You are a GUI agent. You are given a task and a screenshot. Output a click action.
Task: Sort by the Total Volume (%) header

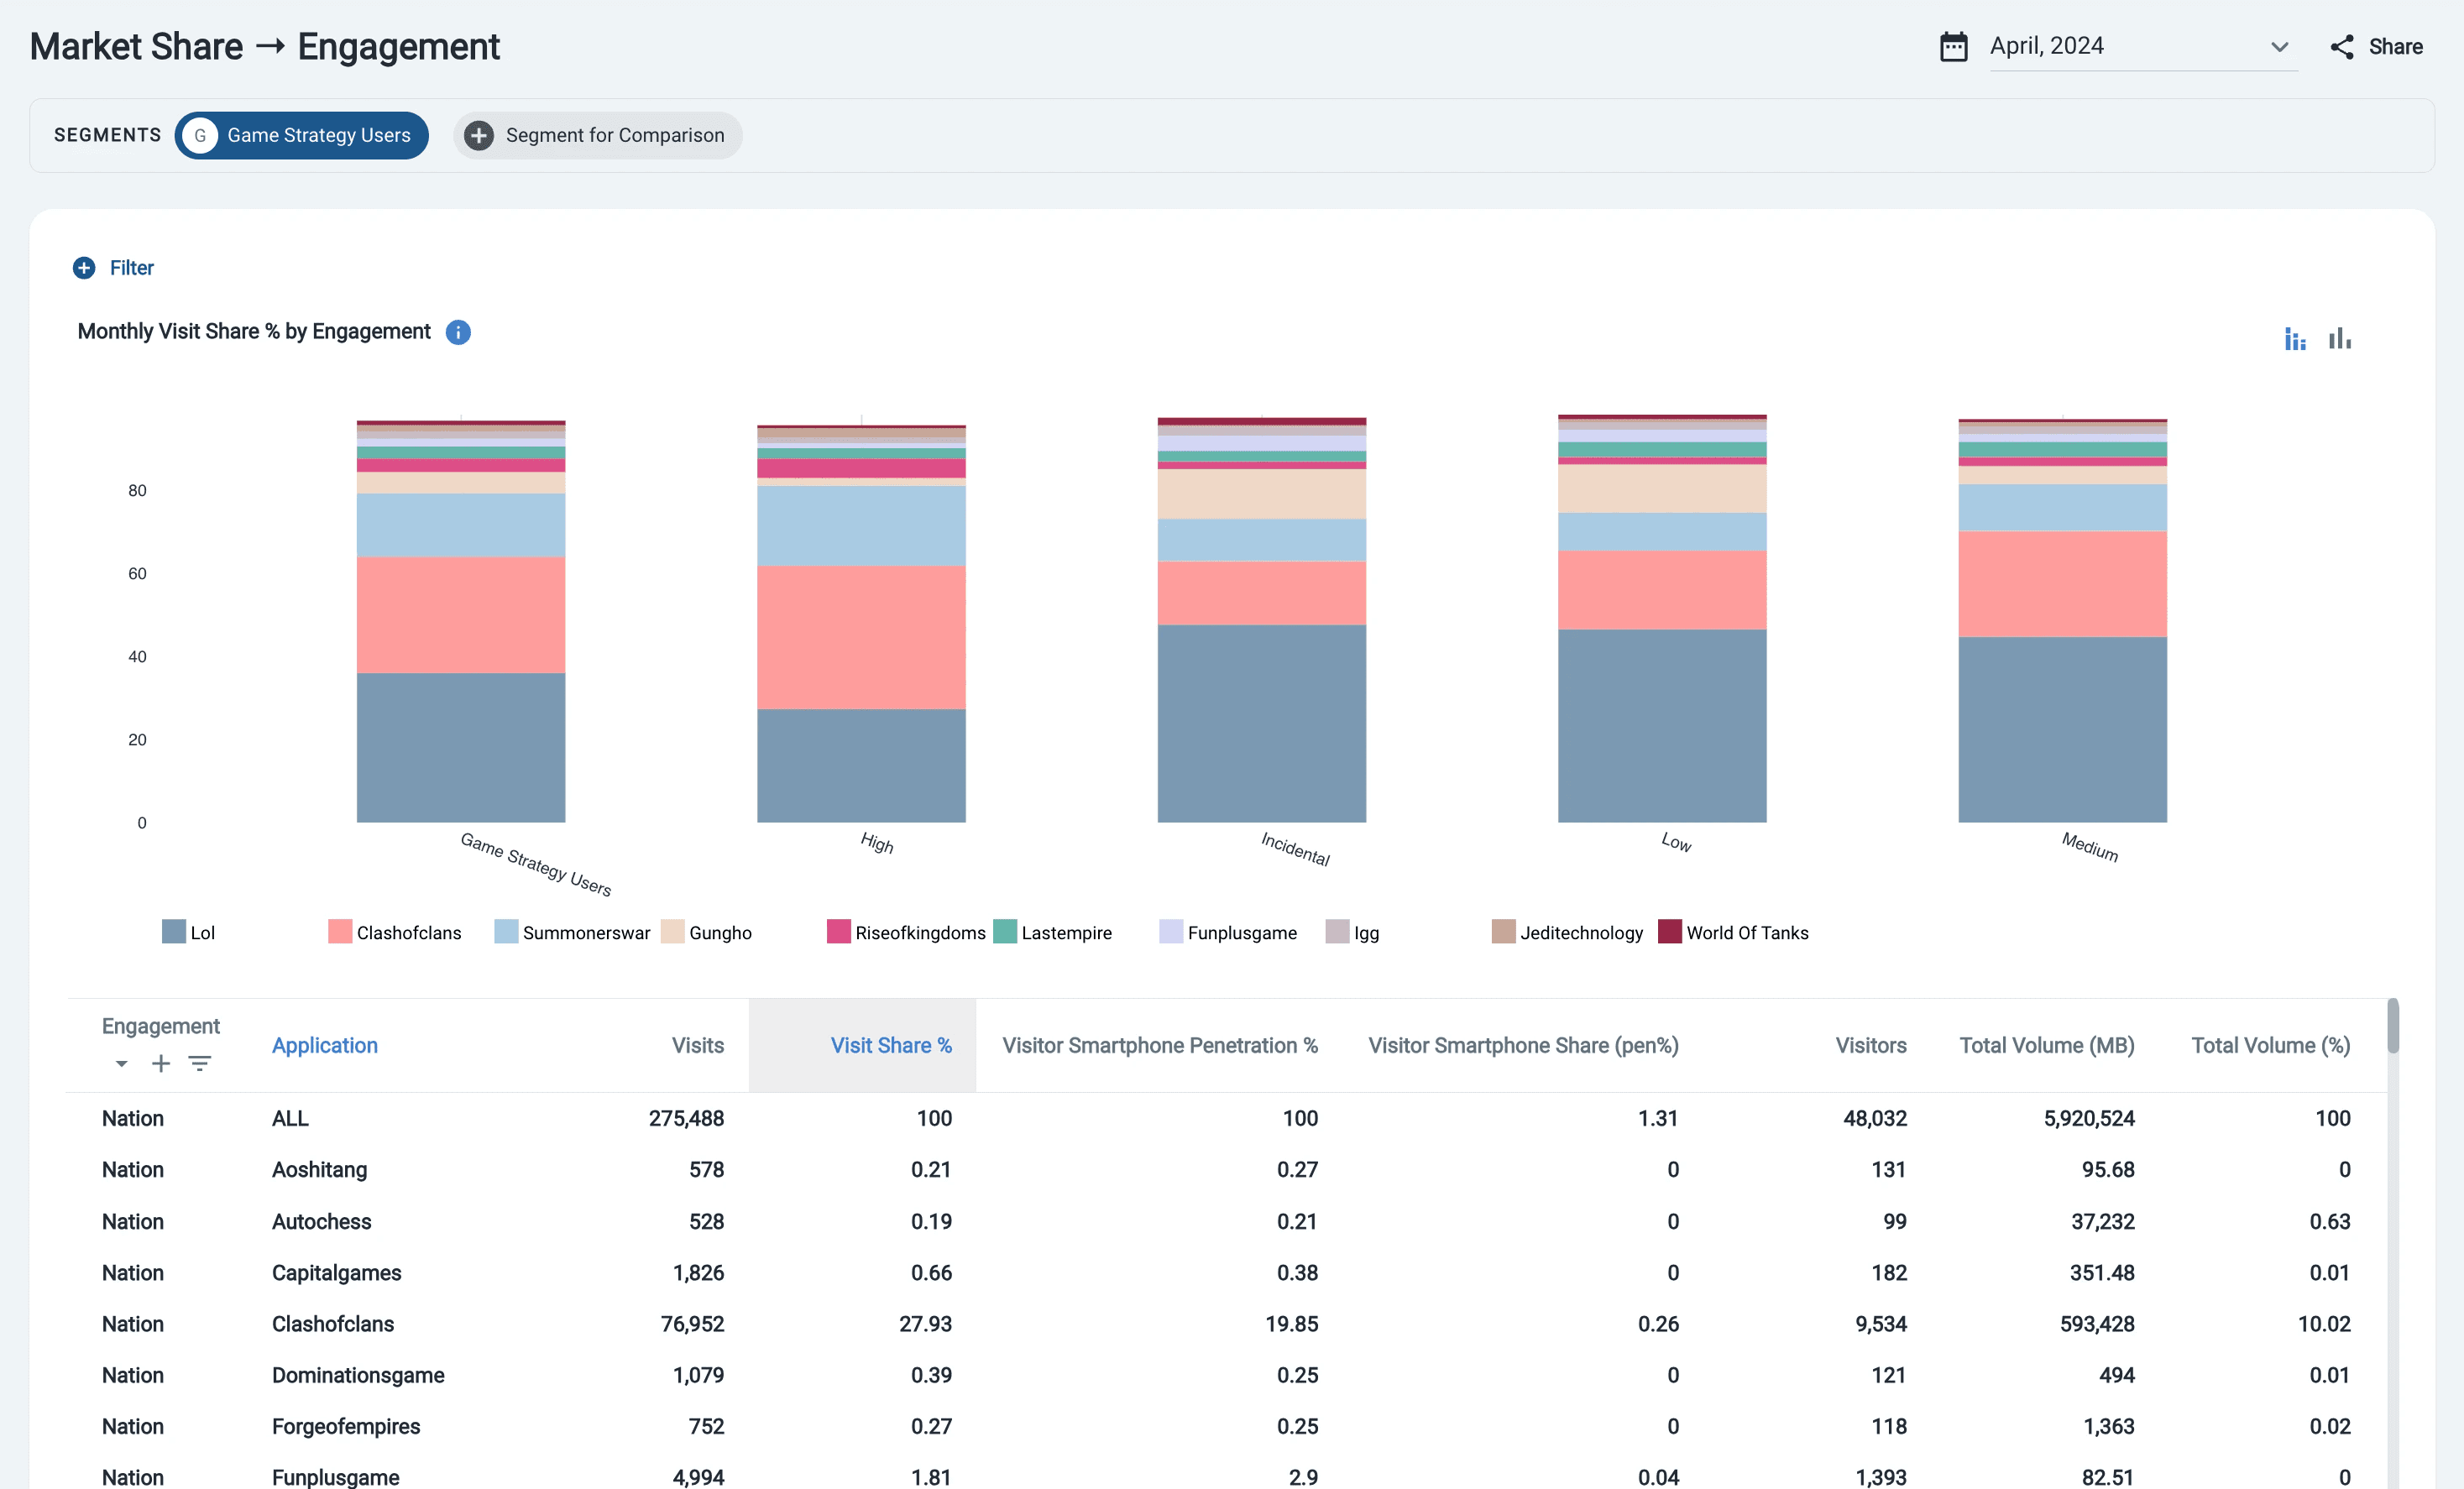2271,1045
